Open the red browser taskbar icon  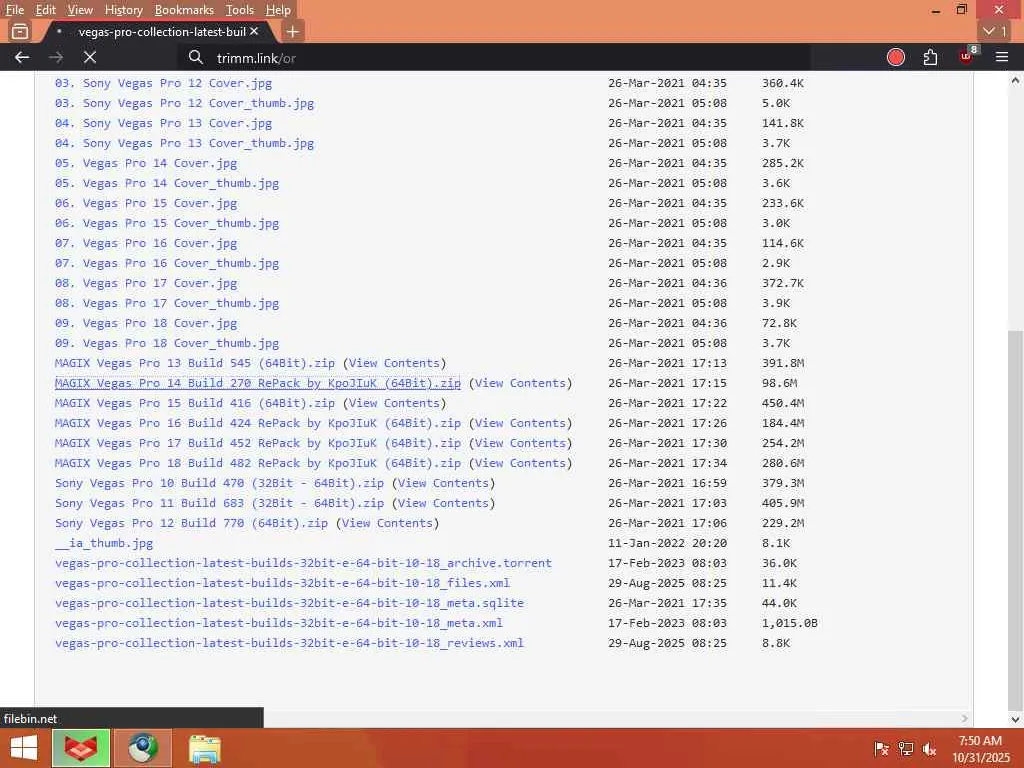81,748
